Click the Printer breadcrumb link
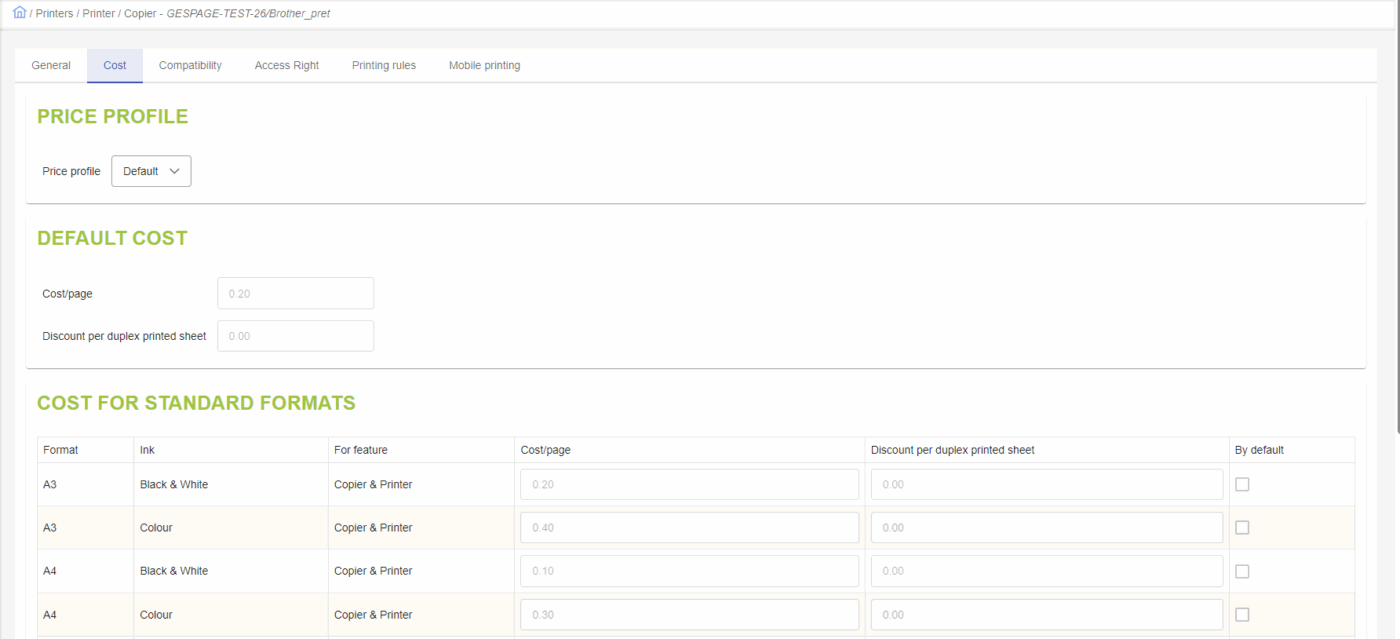The height and width of the screenshot is (639, 1400). click(x=99, y=14)
